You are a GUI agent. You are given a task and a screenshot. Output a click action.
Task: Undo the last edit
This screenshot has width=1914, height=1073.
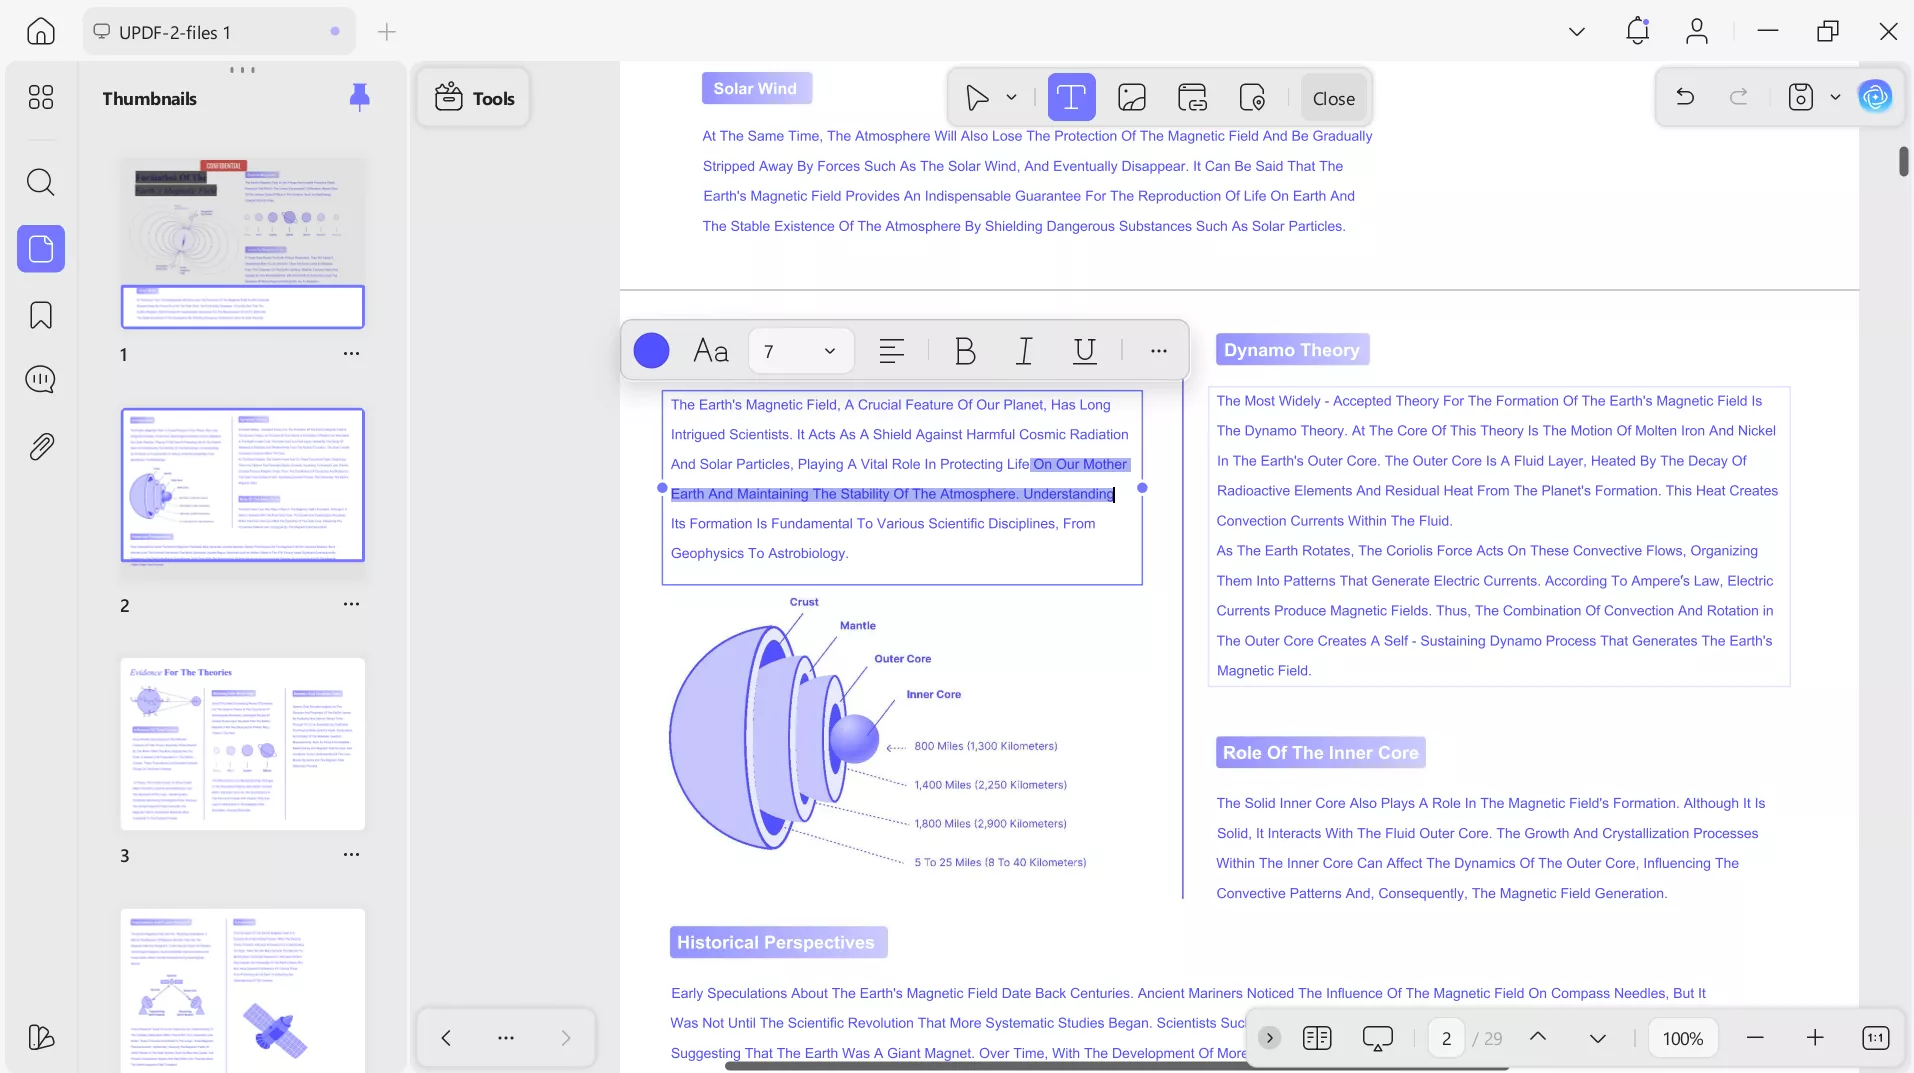pos(1685,97)
